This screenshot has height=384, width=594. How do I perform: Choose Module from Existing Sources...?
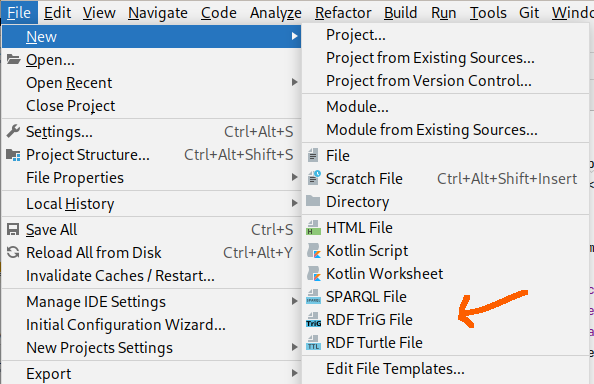pyautogui.click(x=446, y=130)
